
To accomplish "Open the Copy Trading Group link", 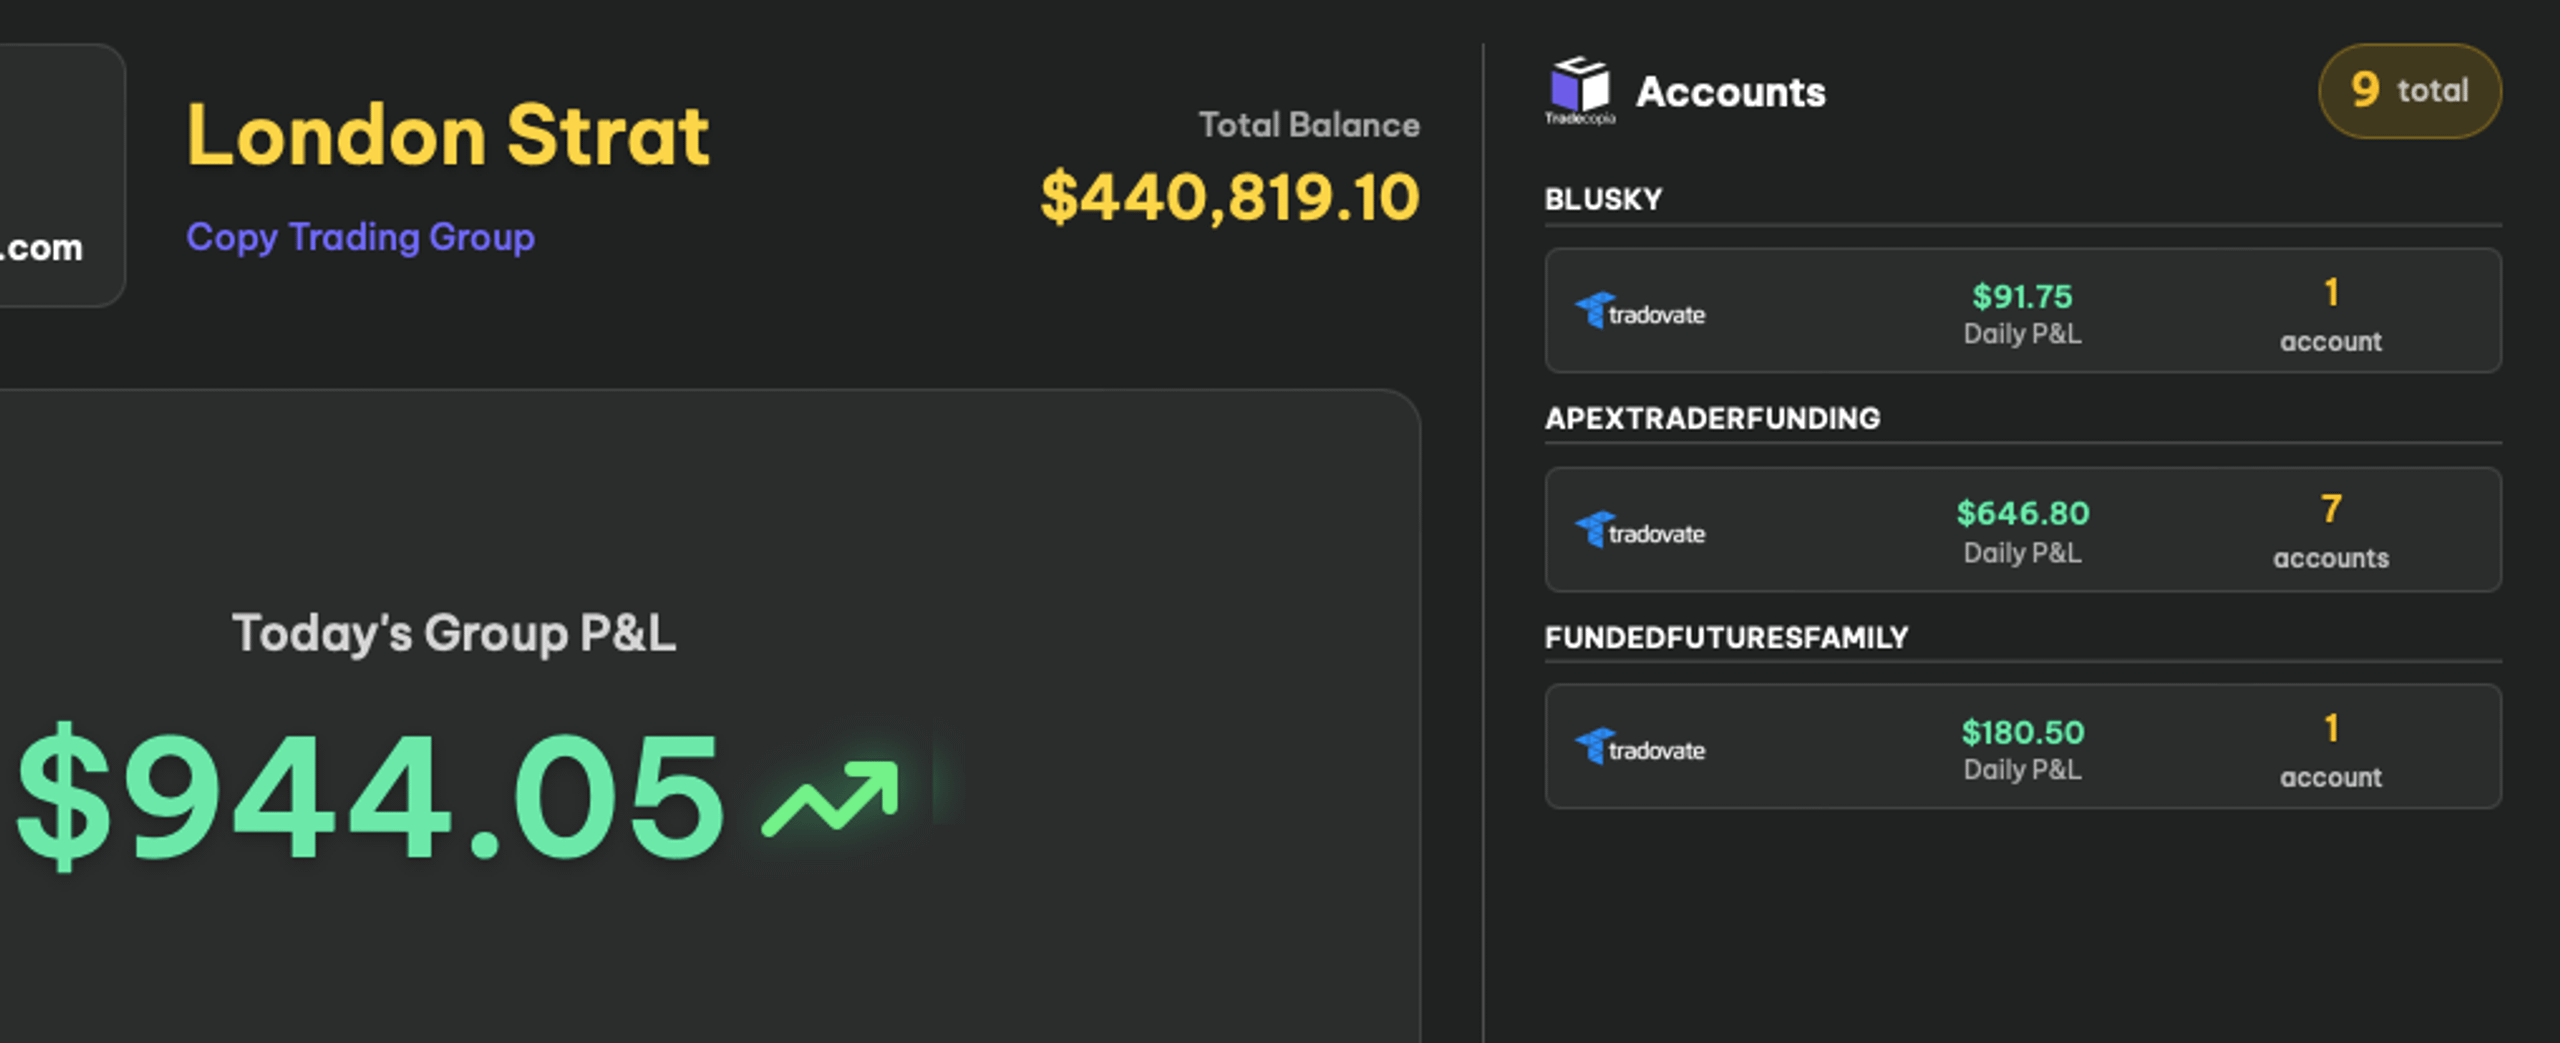I will point(360,237).
